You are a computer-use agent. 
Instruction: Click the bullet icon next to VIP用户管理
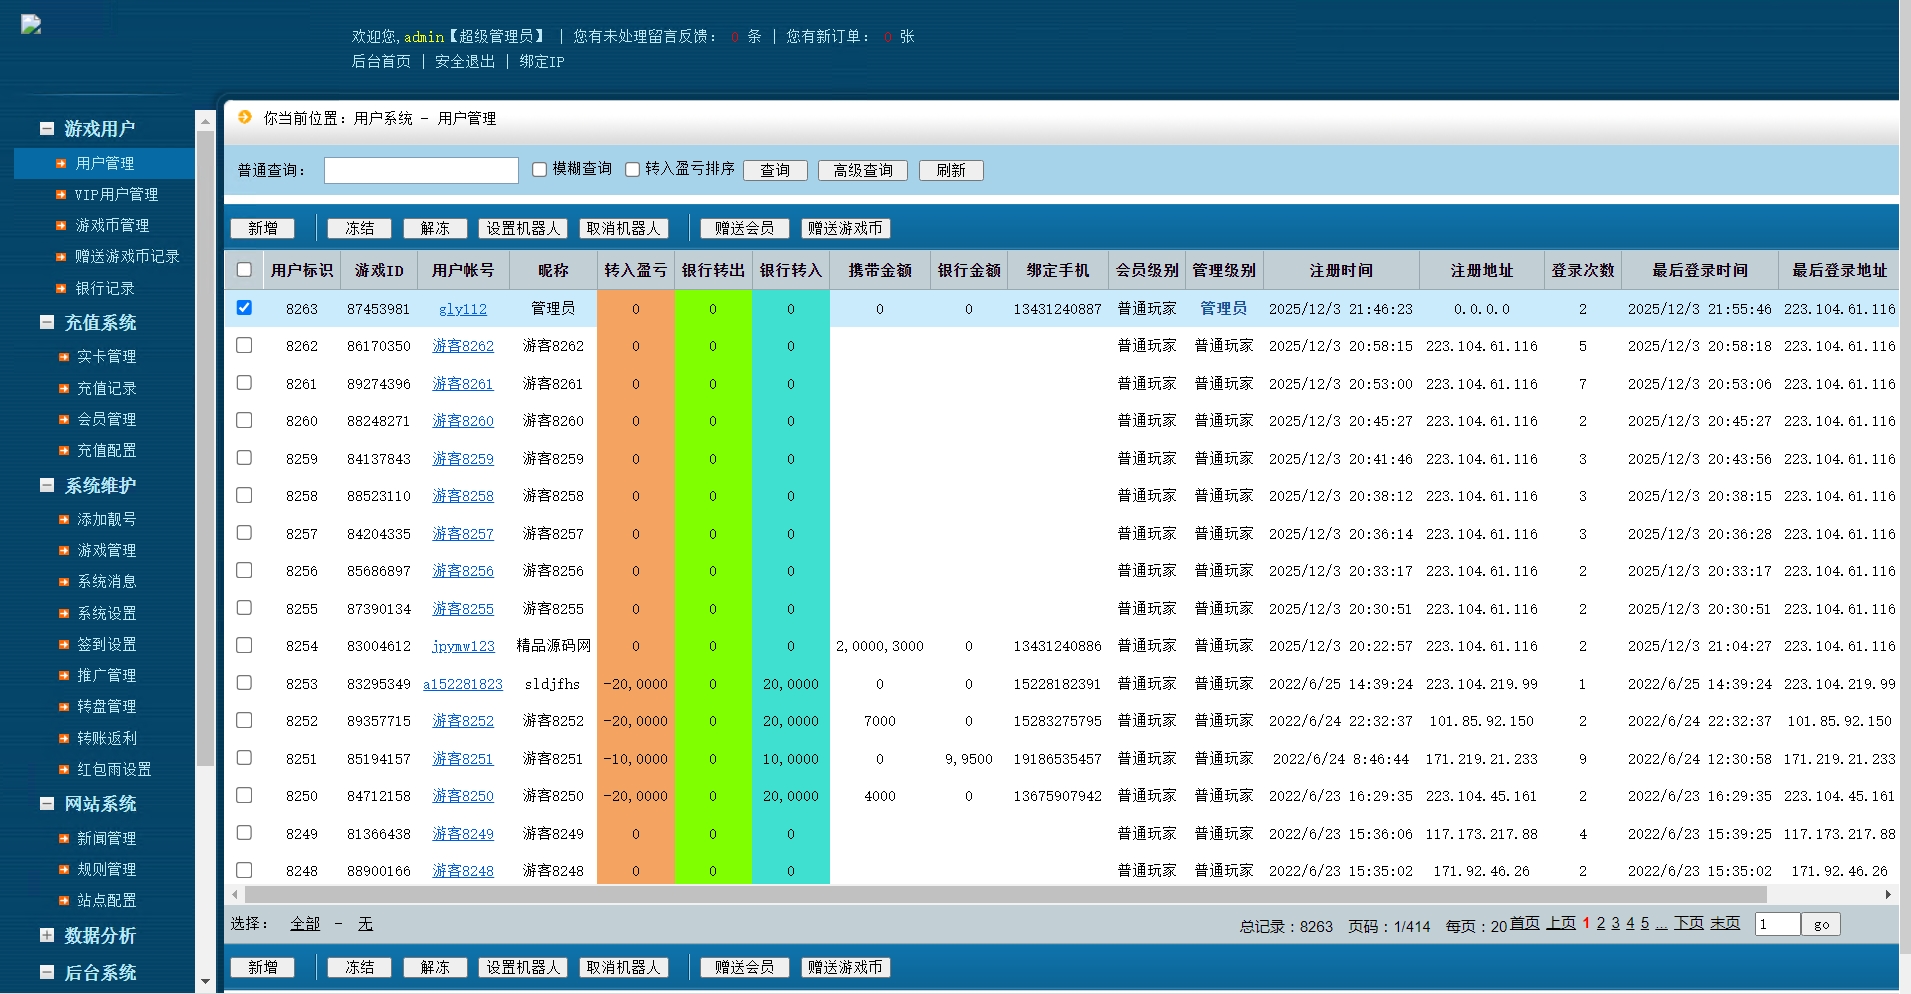coord(61,195)
